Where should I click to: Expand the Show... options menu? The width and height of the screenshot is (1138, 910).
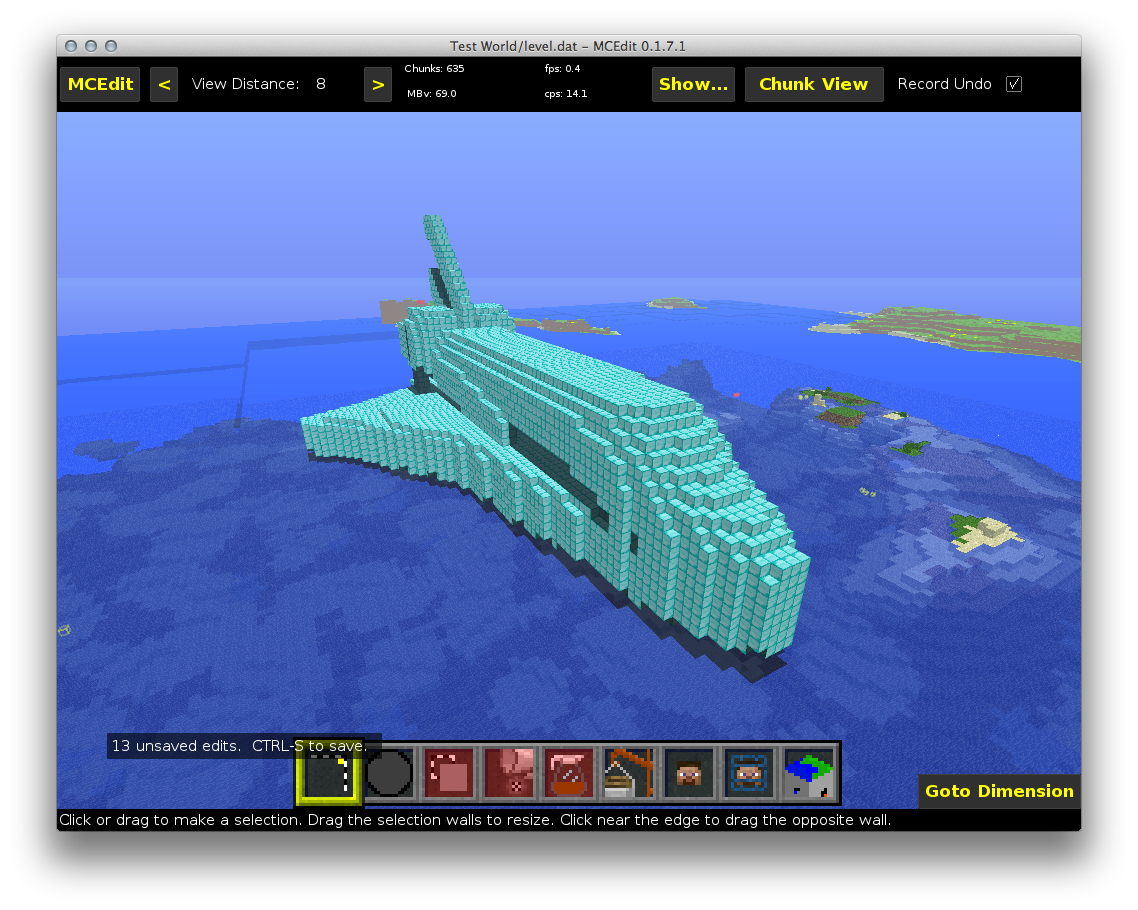[x=693, y=84]
